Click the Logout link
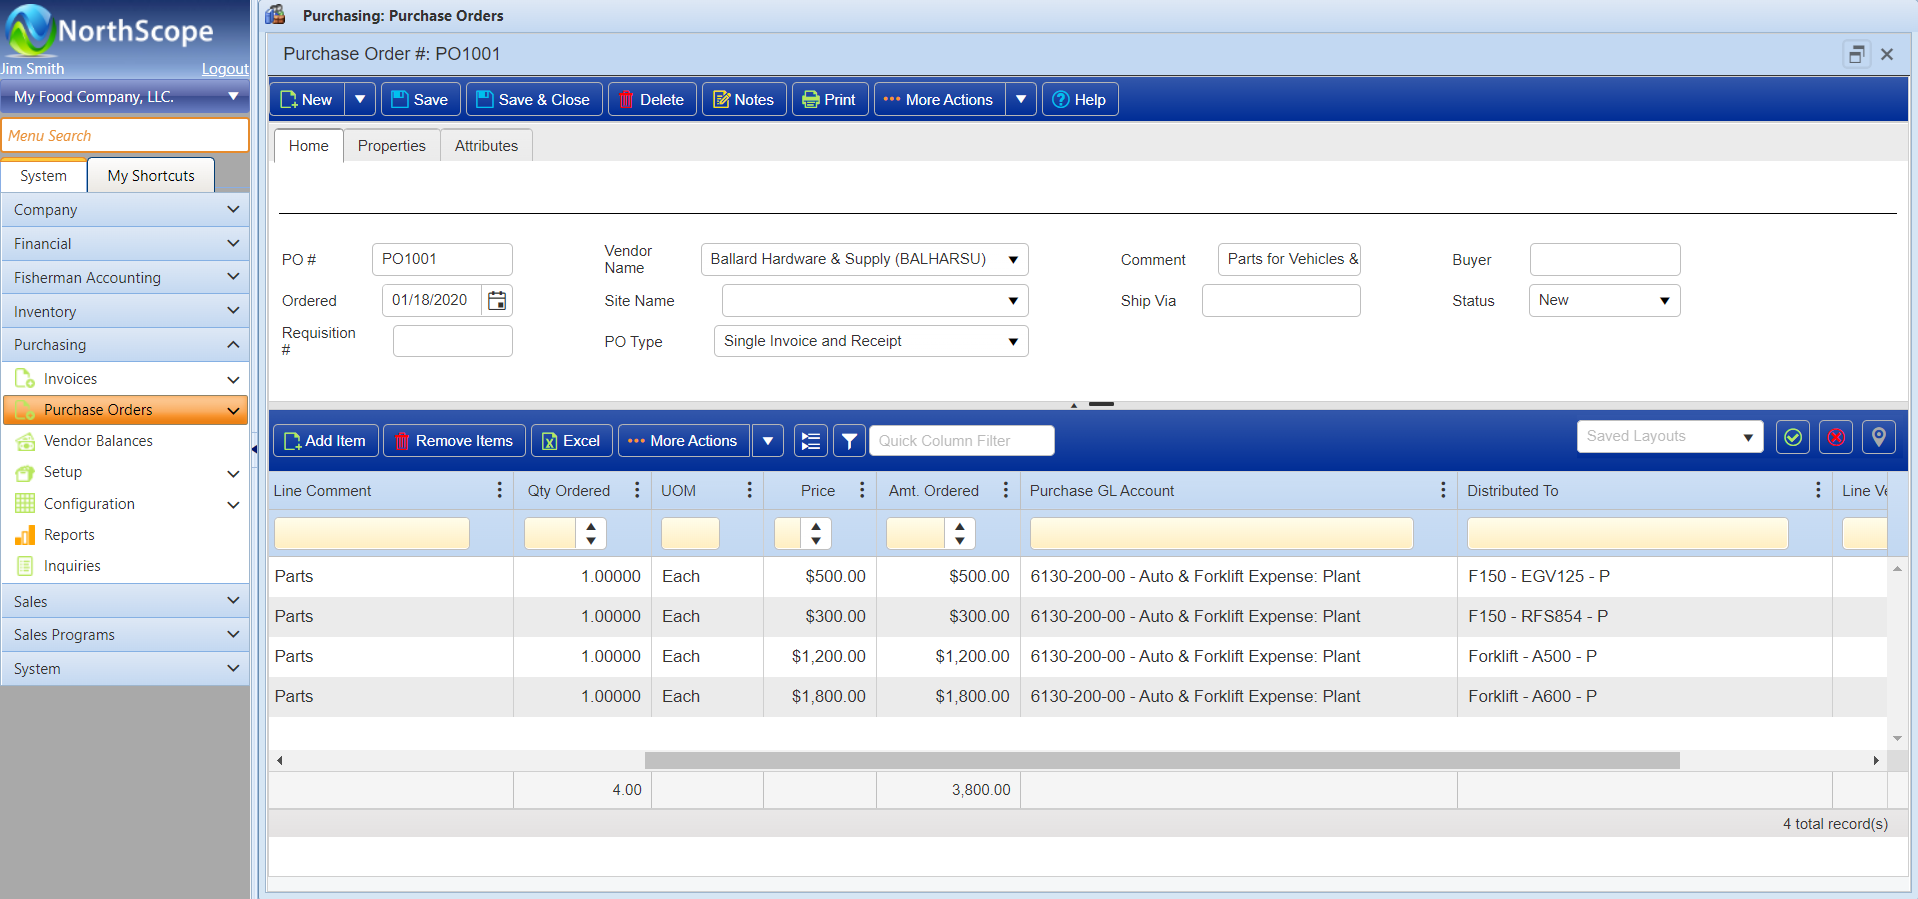This screenshot has height=899, width=1918. [225, 69]
